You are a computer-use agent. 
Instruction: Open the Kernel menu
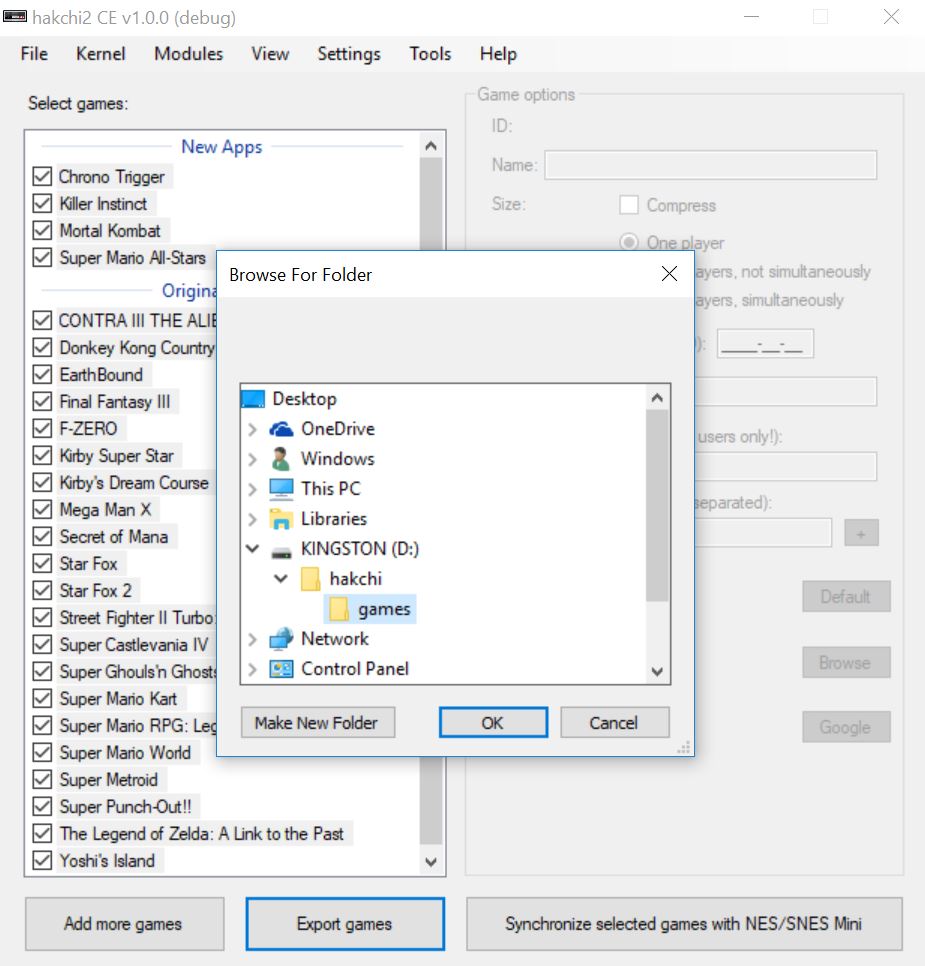pyautogui.click(x=100, y=54)
